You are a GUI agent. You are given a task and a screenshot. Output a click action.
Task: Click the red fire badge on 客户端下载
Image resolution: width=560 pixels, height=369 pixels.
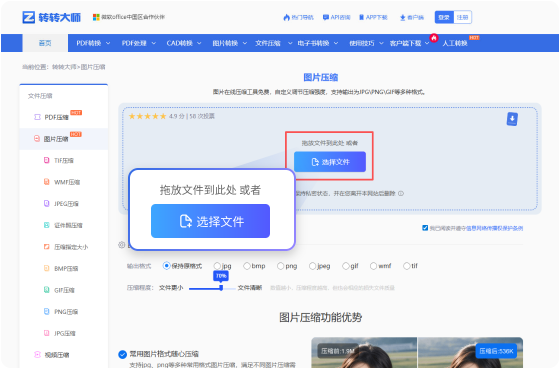[x=434, y=38]
